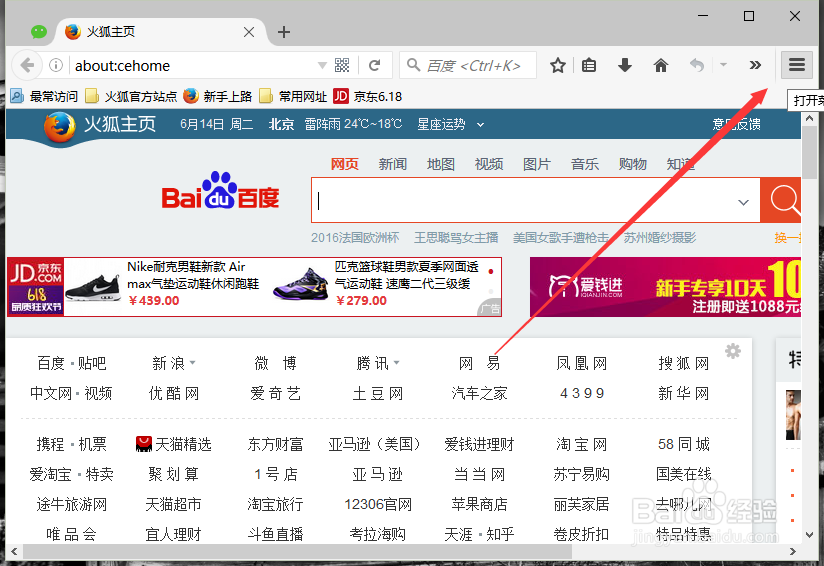The height and width of the screenshot is (566, 824).
Task: Open the 12306官网 link
Action: [x=377, y=505]
